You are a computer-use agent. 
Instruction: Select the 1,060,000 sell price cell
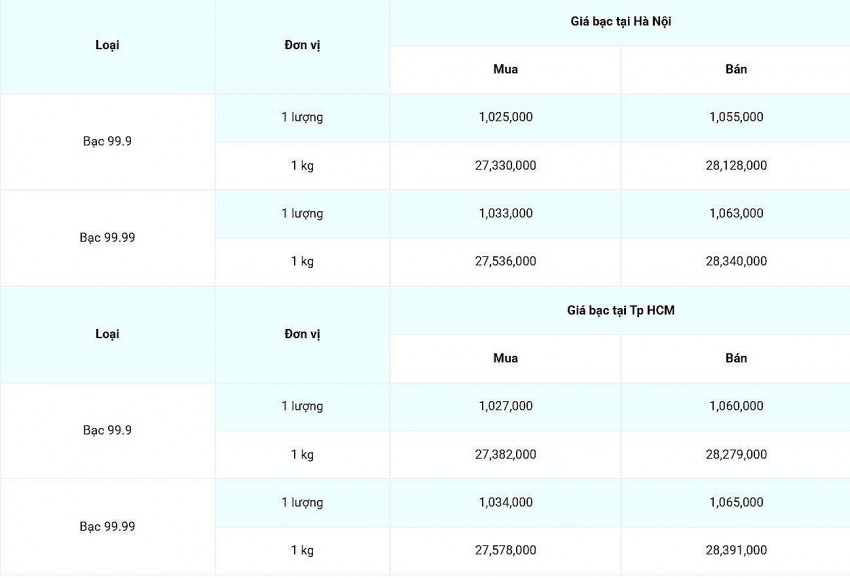736,406
